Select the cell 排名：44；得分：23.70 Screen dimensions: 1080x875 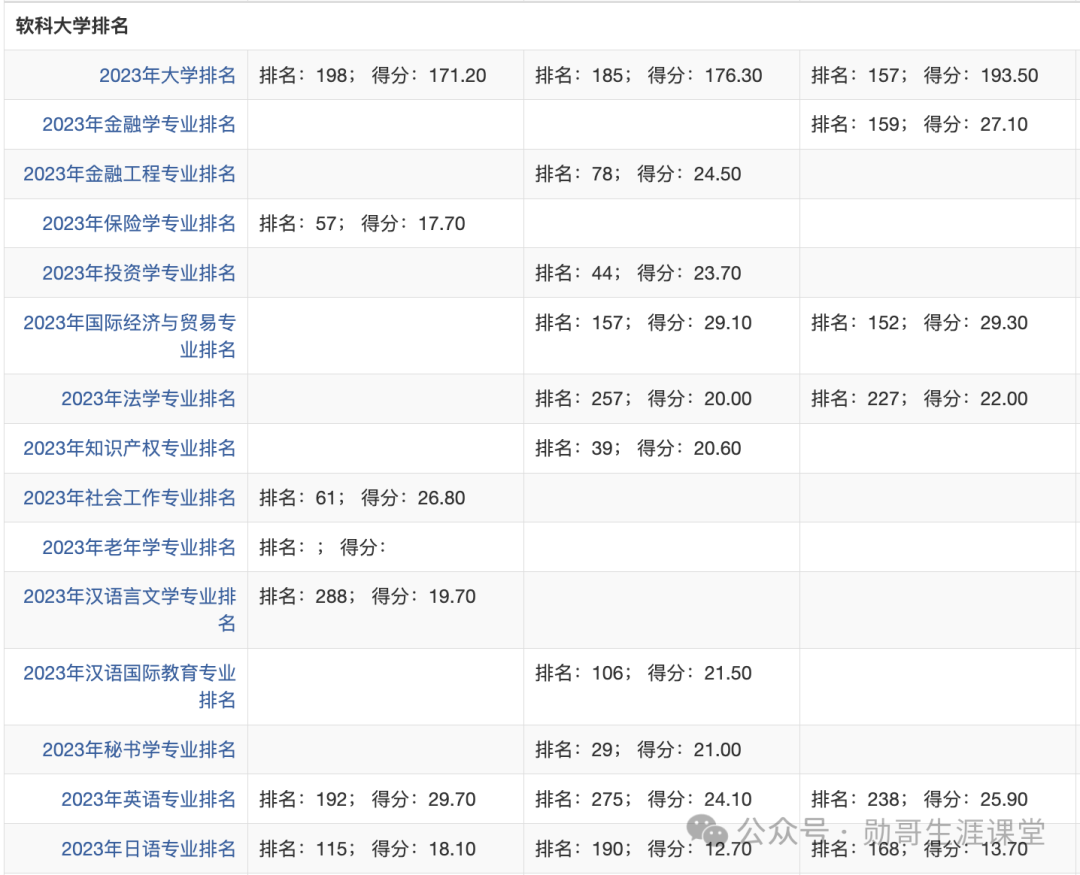[661, 274]
